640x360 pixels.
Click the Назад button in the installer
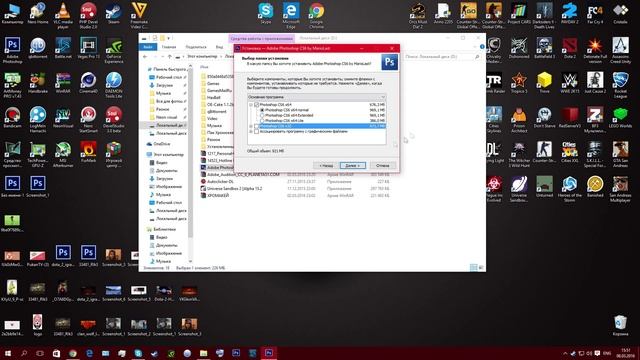tap(325, 165)
